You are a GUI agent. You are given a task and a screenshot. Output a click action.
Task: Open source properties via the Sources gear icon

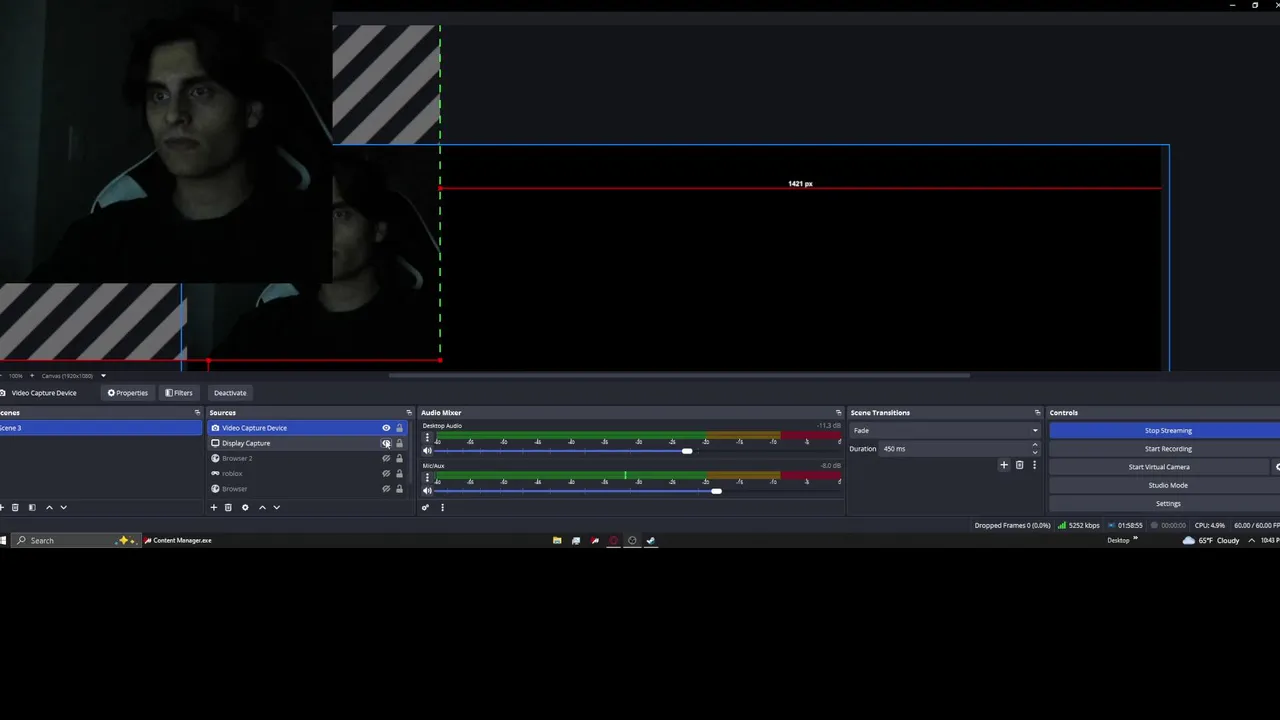pos(245,507)
